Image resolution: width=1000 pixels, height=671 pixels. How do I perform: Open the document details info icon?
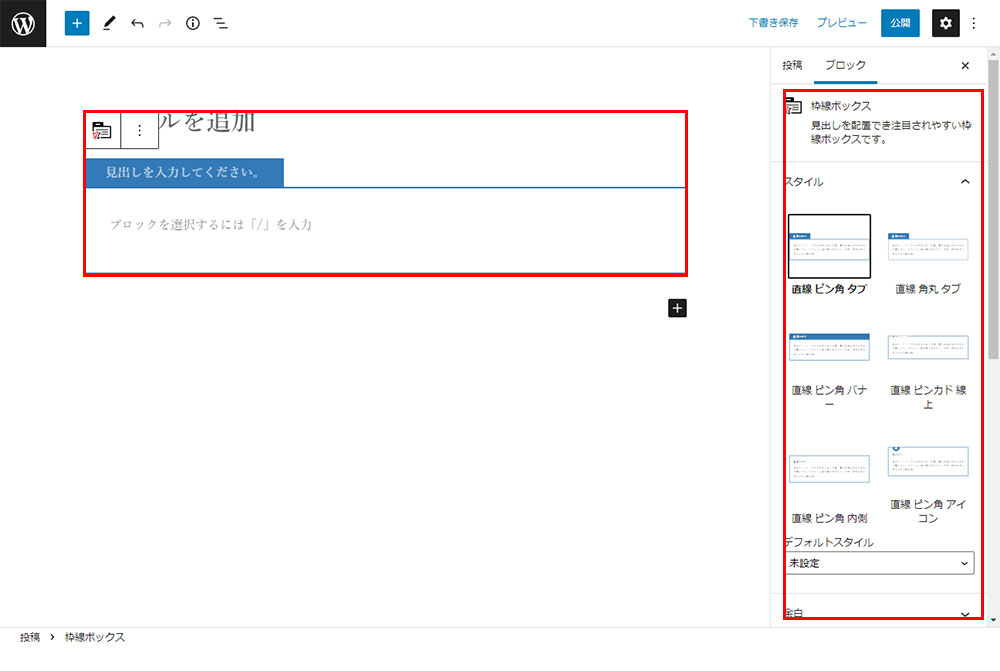click(x=193, y=23)
